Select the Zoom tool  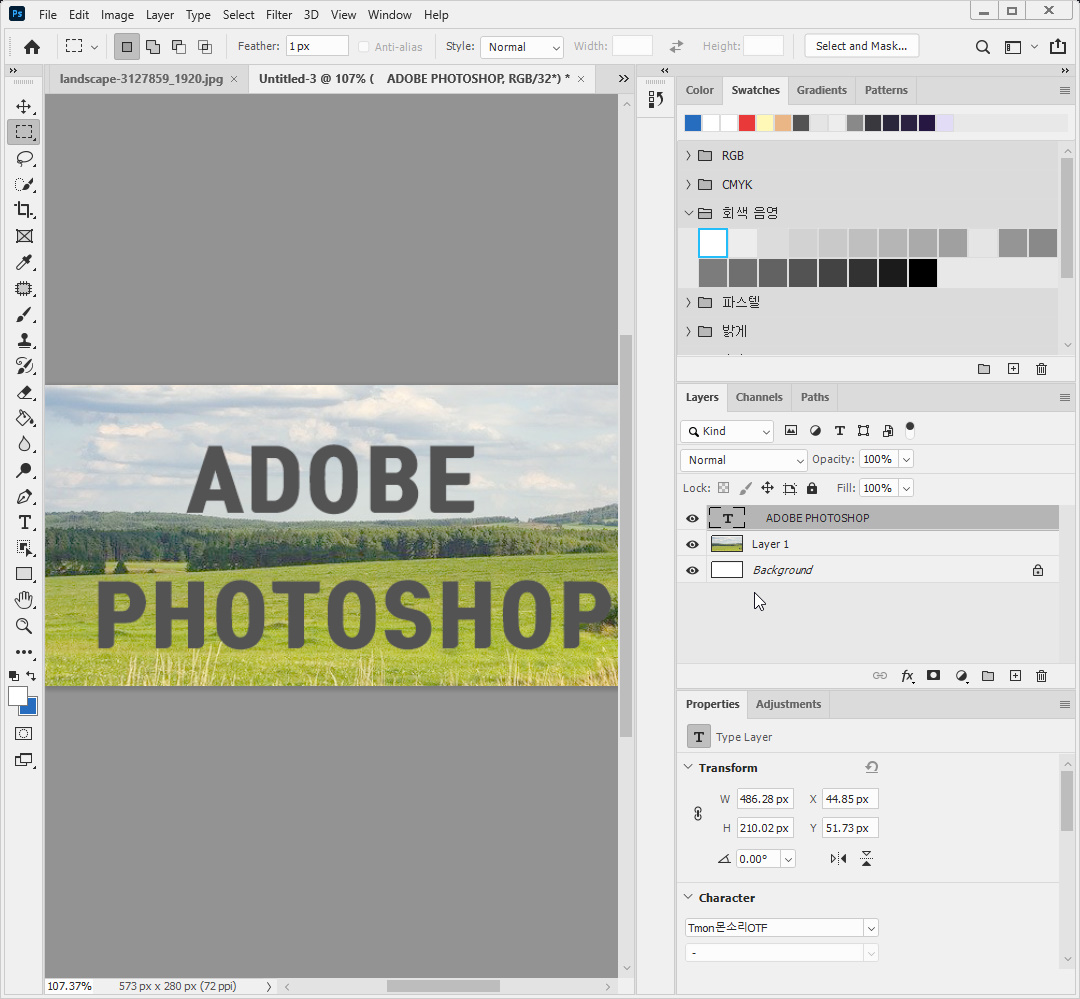[x=24, y=626]
